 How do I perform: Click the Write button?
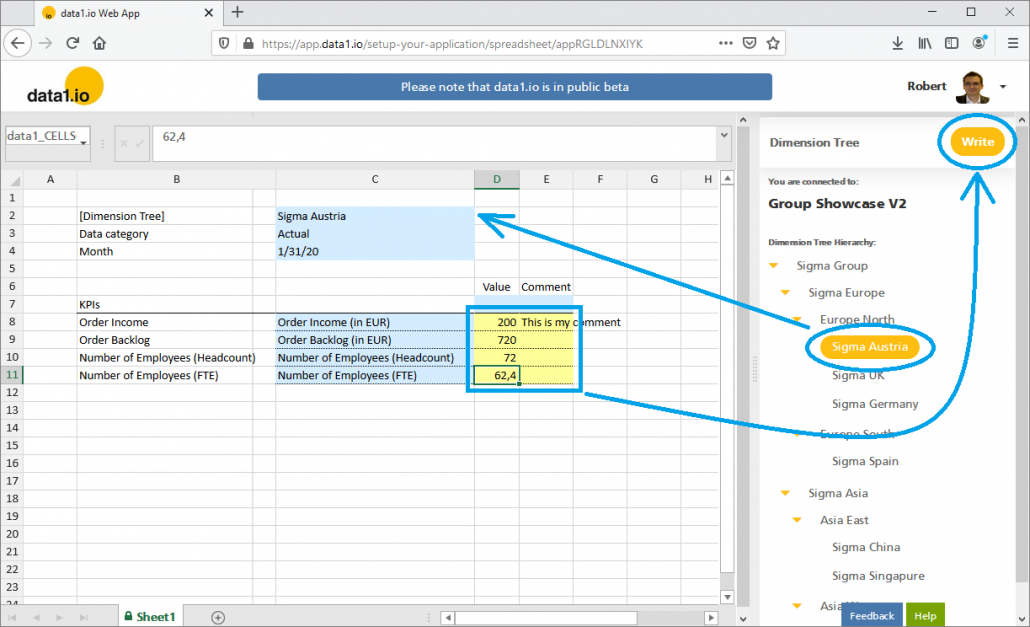coord(977,142)
